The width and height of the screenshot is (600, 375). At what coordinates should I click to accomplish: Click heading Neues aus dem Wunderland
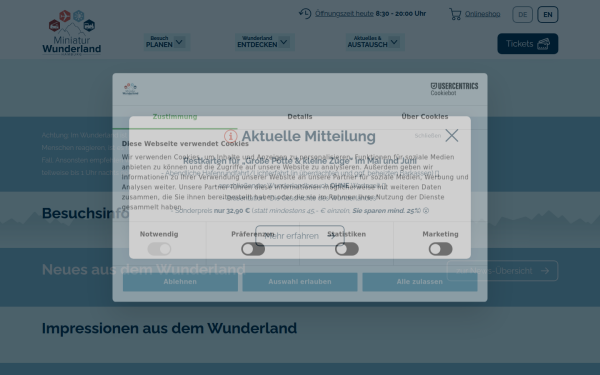(x=143, y=269)
